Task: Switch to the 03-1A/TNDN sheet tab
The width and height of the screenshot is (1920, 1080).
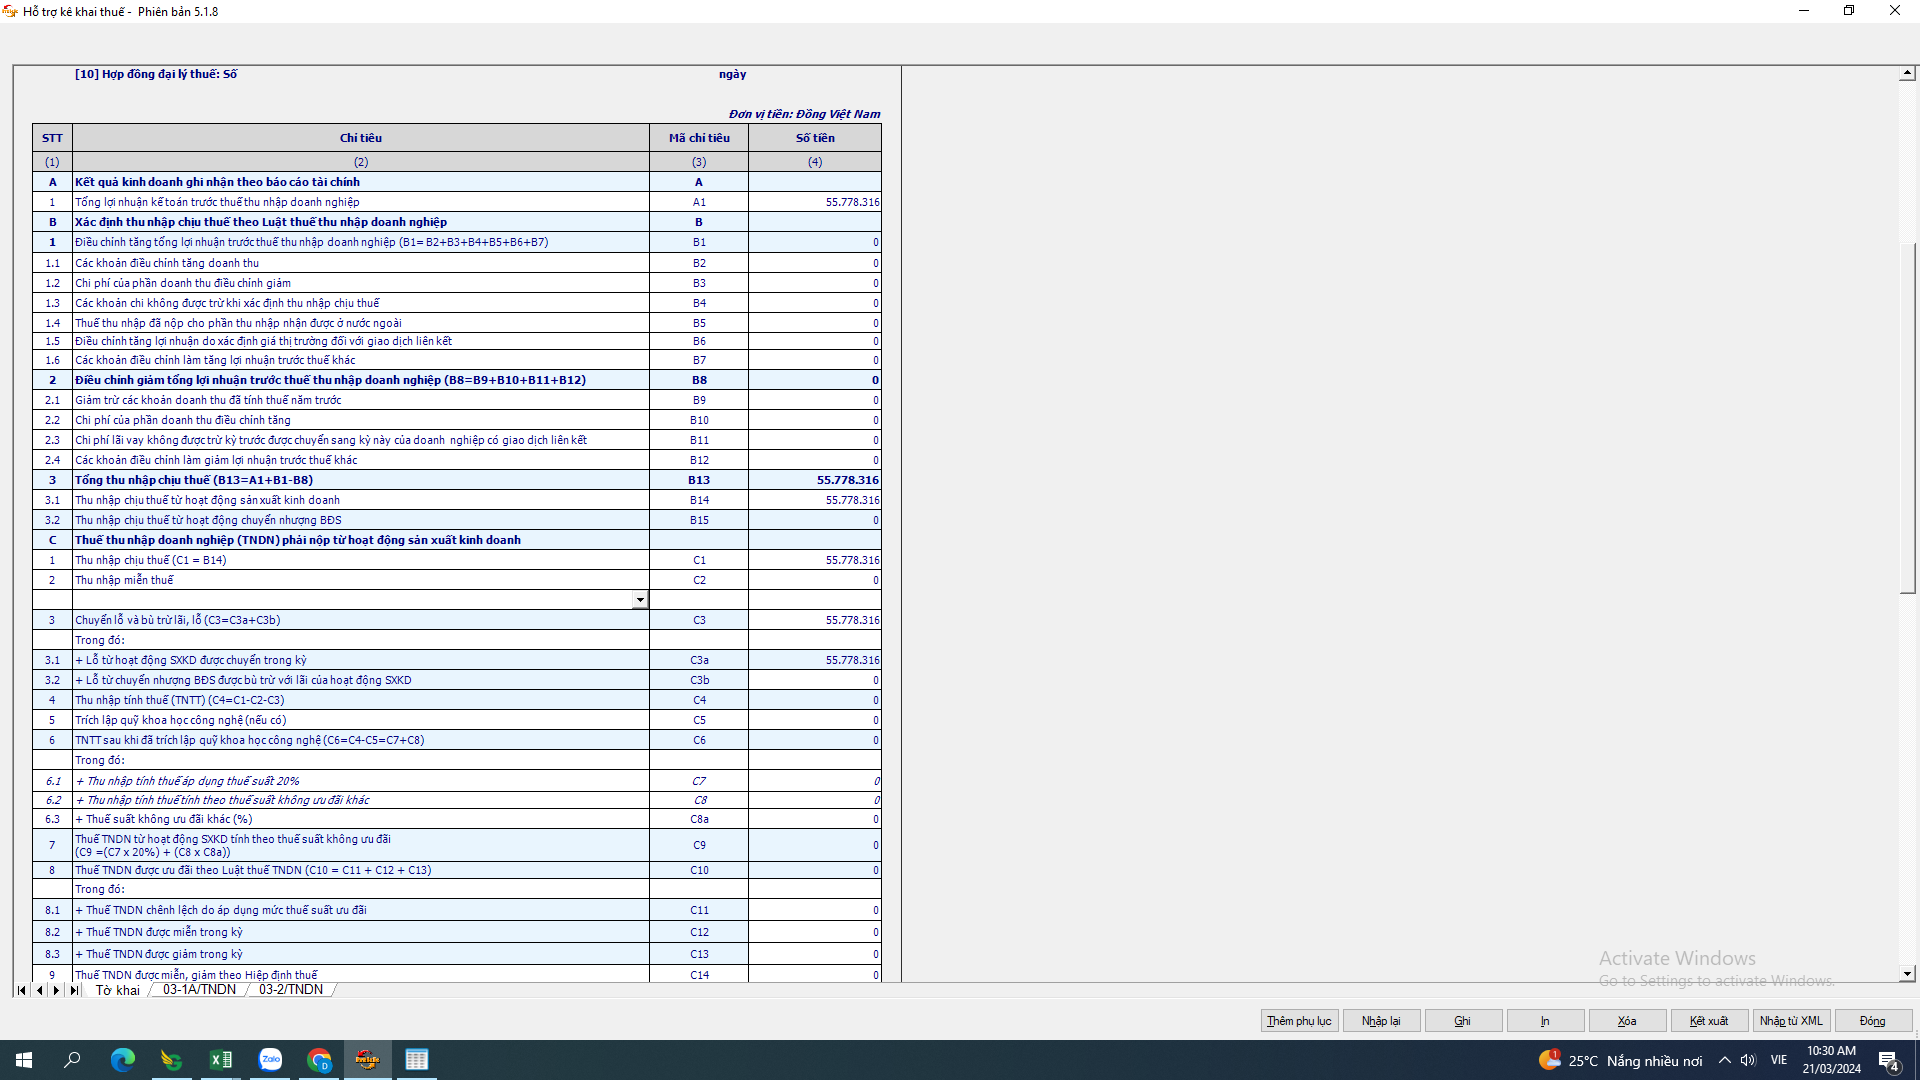Action: tap(199, 990)
